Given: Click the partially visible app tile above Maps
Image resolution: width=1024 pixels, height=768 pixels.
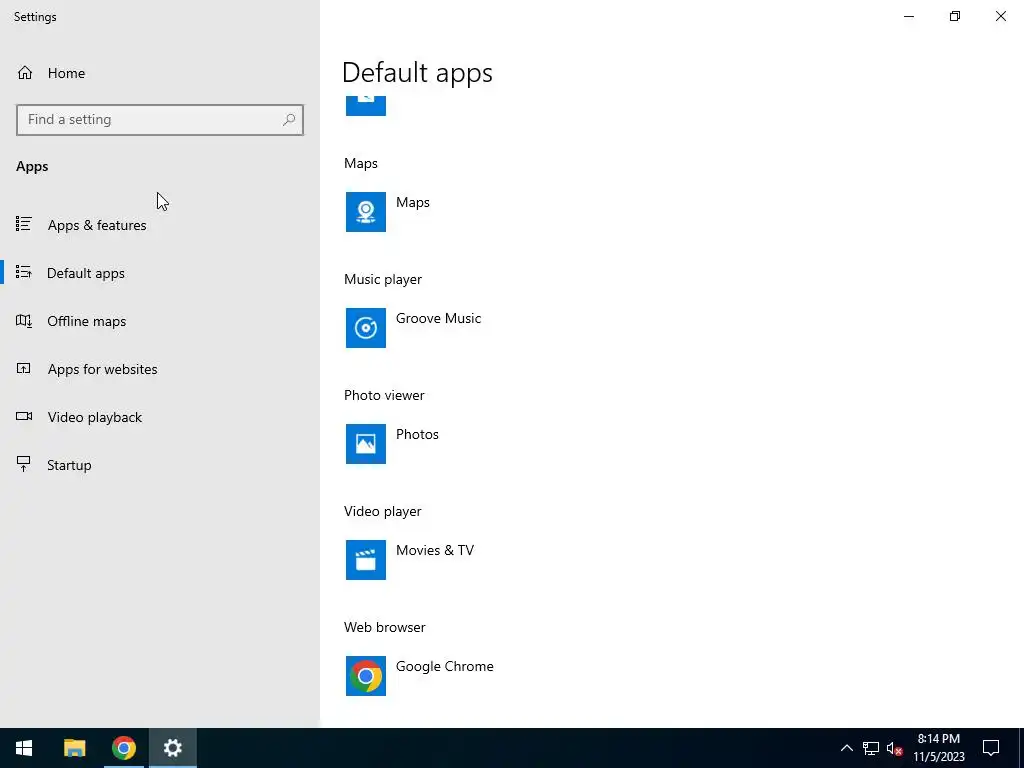Looking at the screenshot, I should click(x=366, y=105).
